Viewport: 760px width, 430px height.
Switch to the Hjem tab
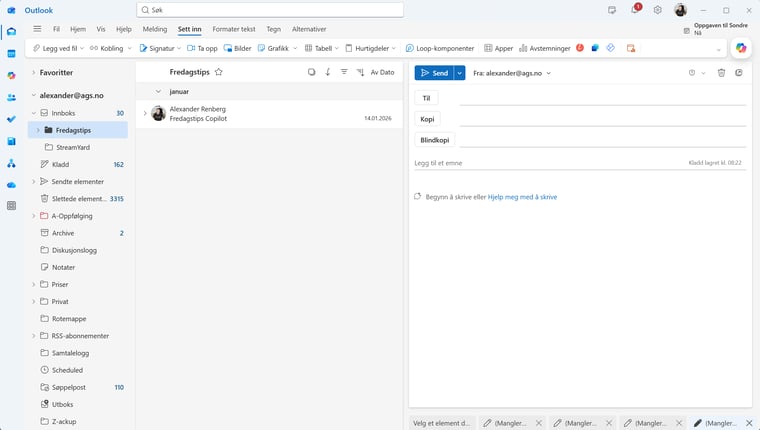[x=78, y=29]
